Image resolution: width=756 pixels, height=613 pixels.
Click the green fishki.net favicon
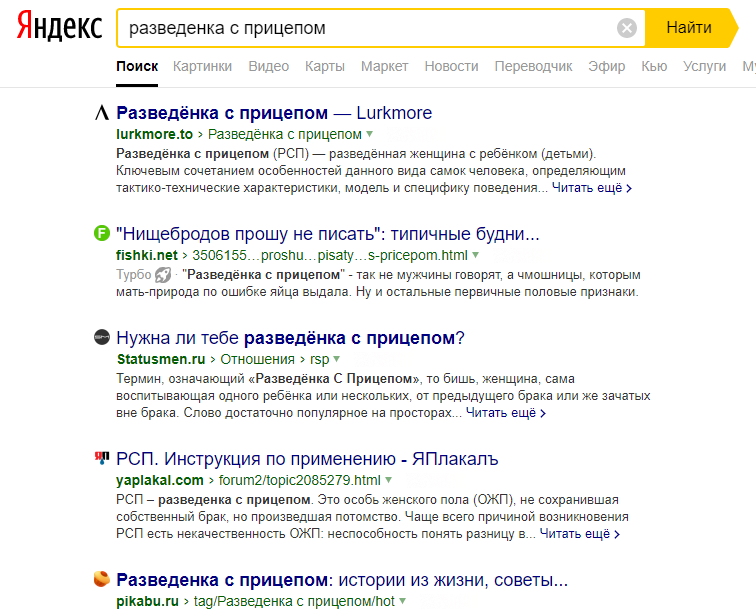[102, 233]
